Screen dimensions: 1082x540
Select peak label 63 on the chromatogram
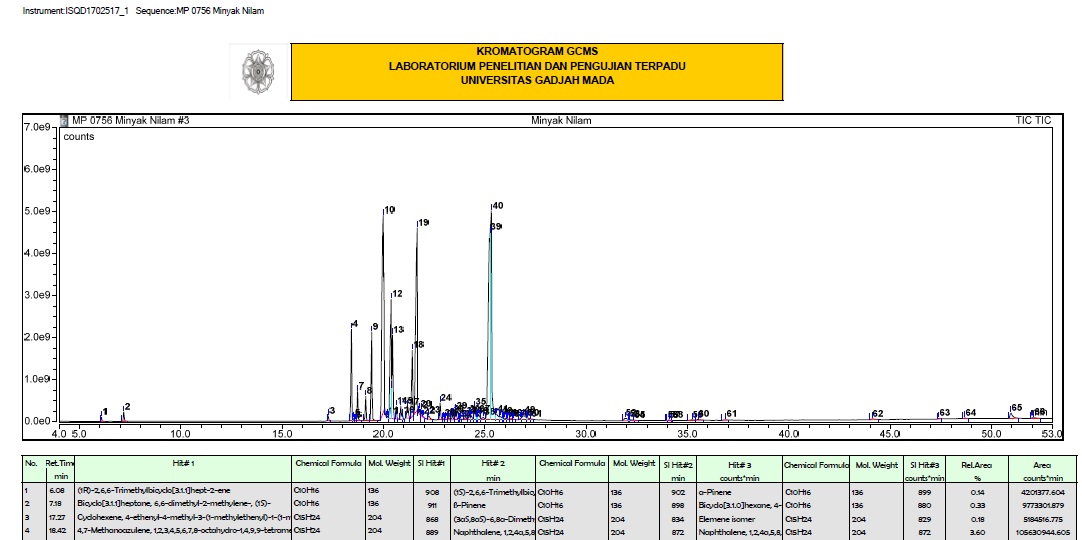[x=945, y=412]
